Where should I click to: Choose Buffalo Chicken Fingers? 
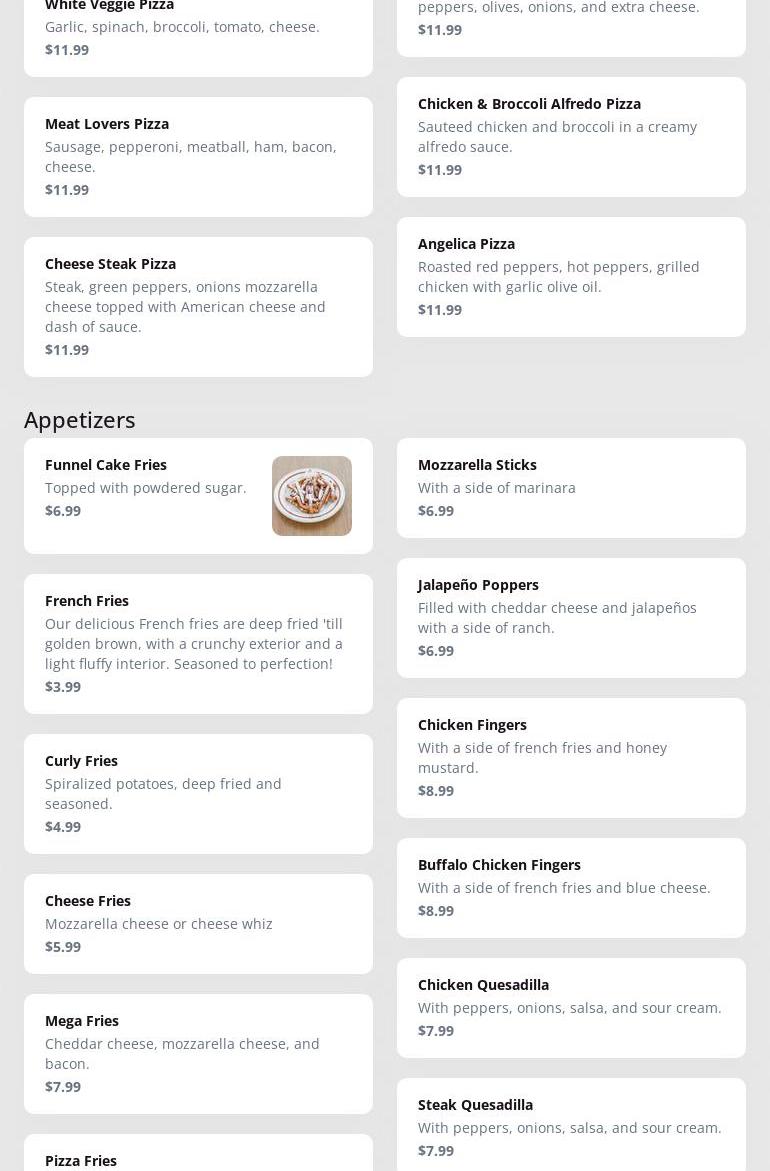click(x=571, y=887)
